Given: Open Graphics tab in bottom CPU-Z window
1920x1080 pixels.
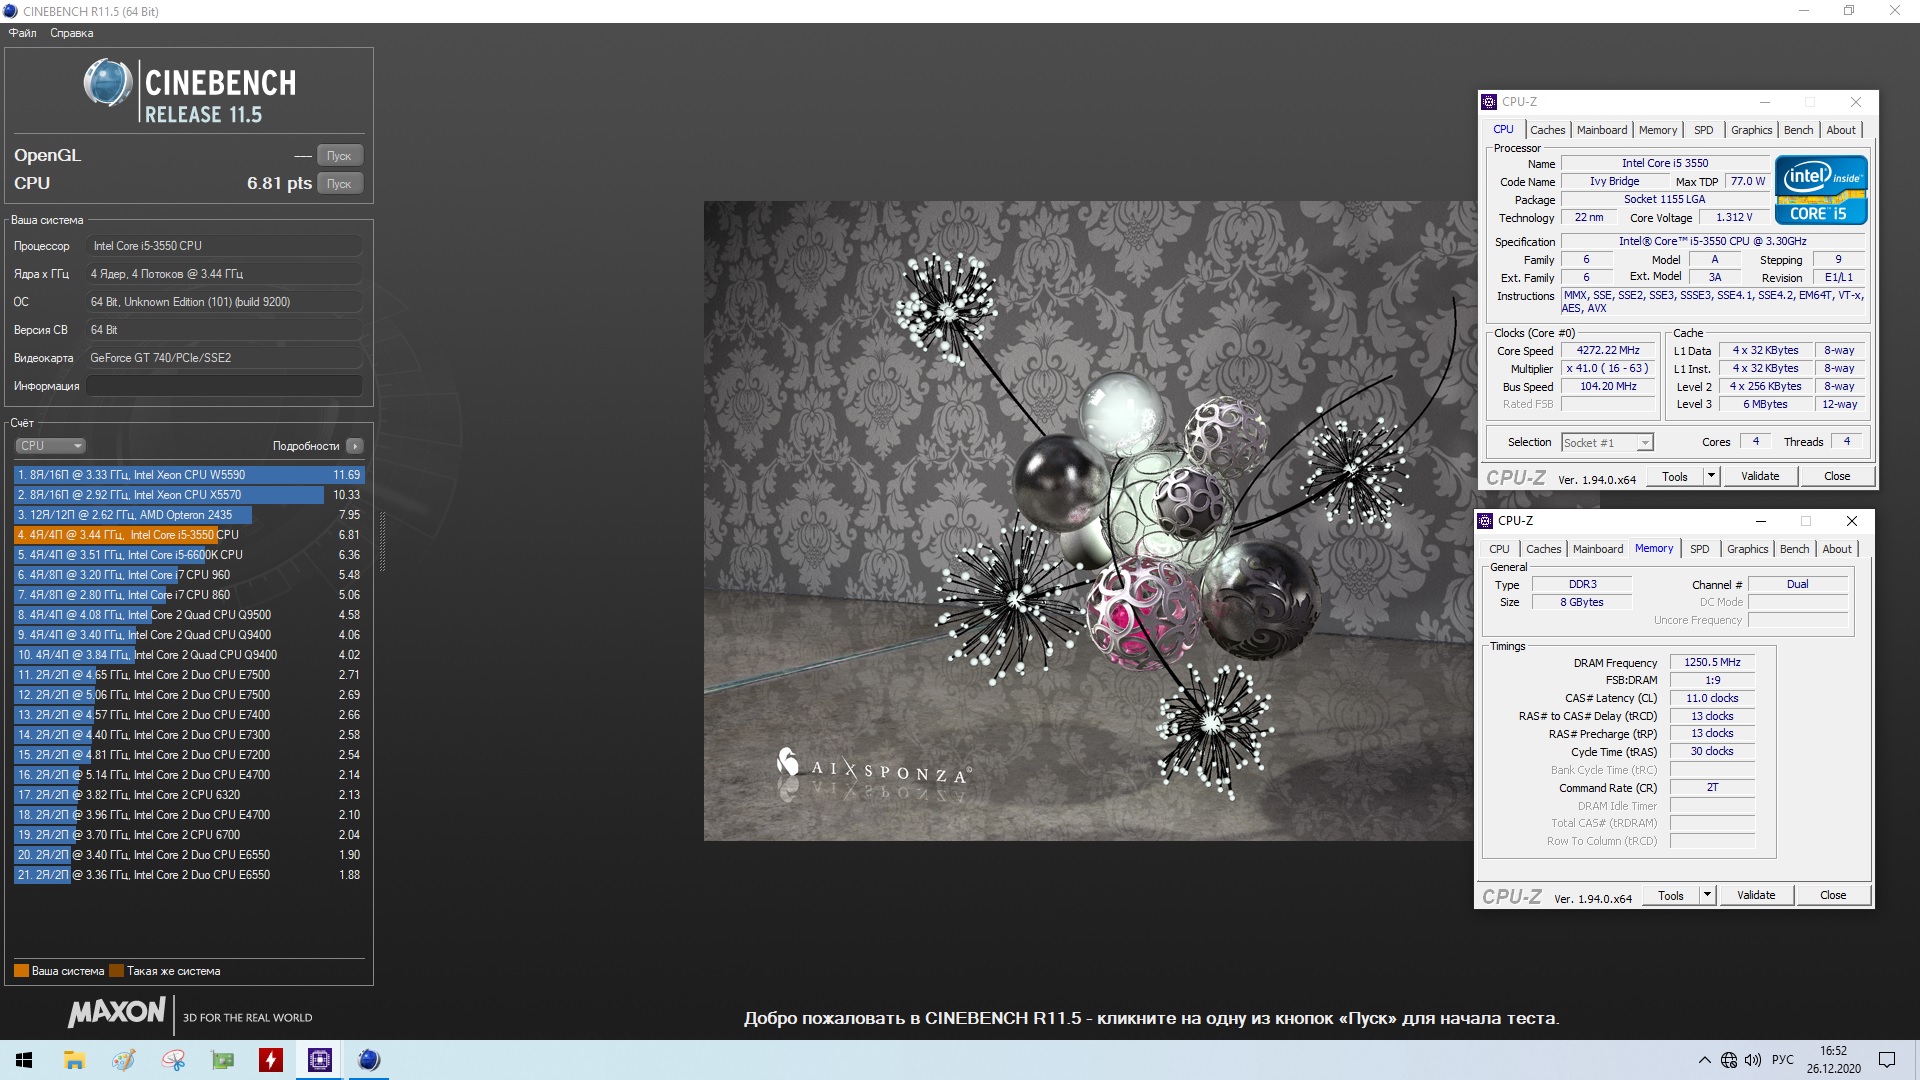Looking at the screenshot, I should tap(1748, 549).
